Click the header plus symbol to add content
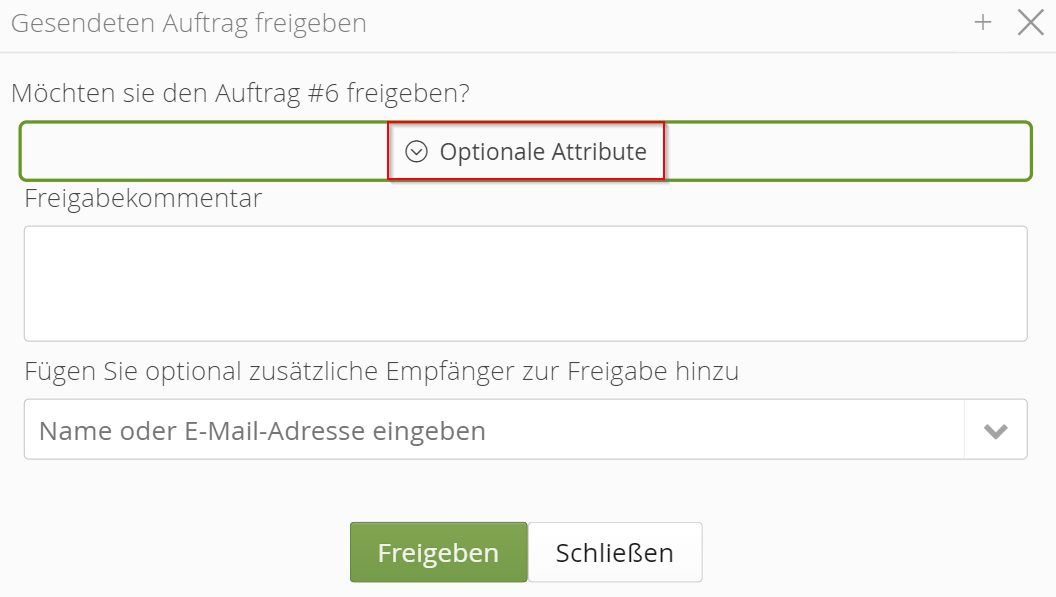 (983, 21)
